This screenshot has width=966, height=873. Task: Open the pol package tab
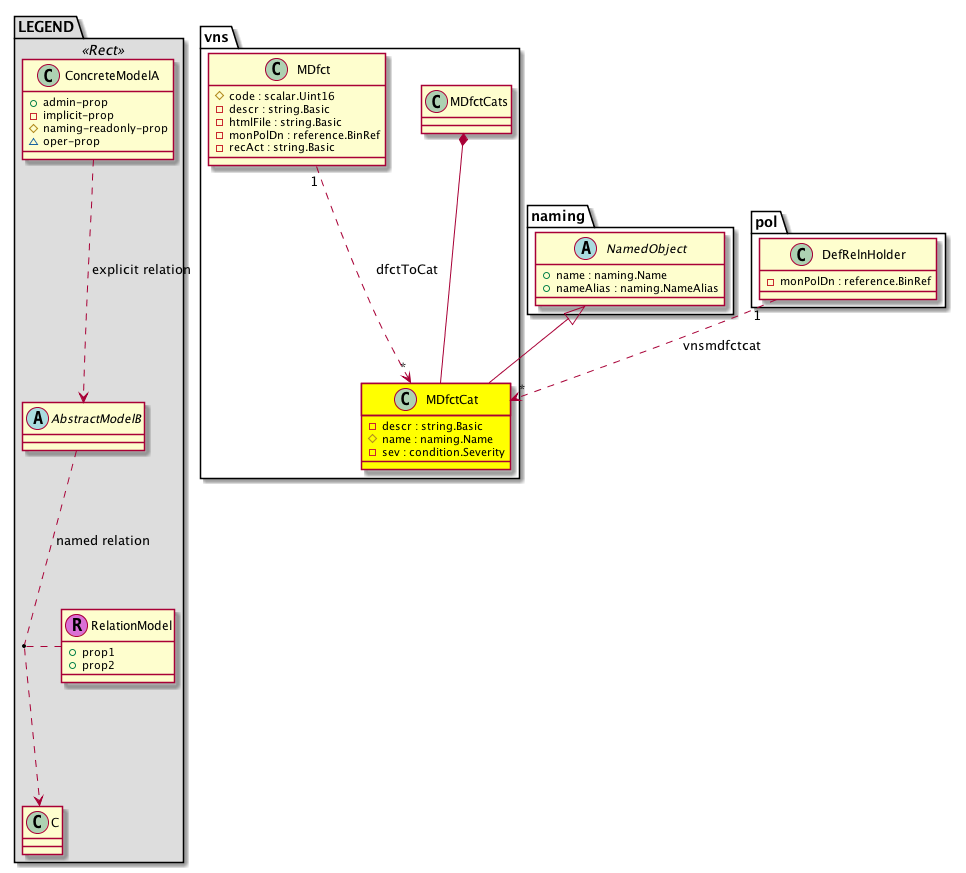click(x=766, y=218)
